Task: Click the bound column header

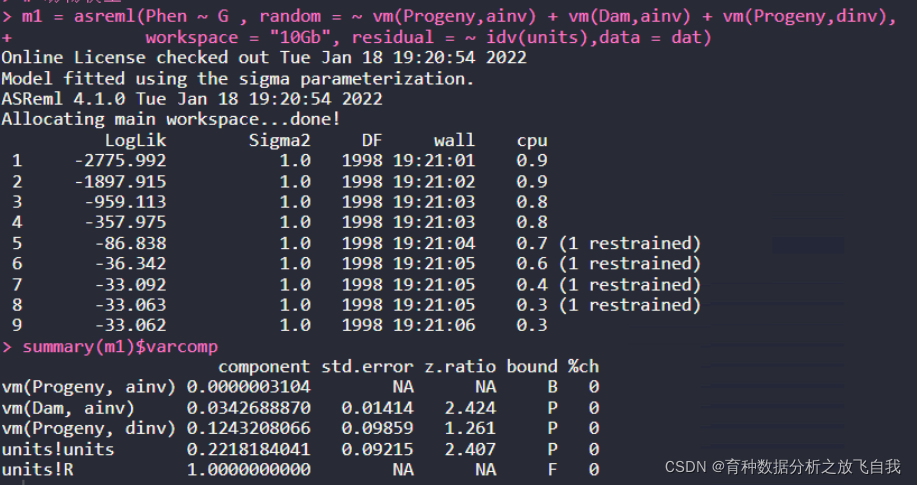Action: click(x=531, y=367)
